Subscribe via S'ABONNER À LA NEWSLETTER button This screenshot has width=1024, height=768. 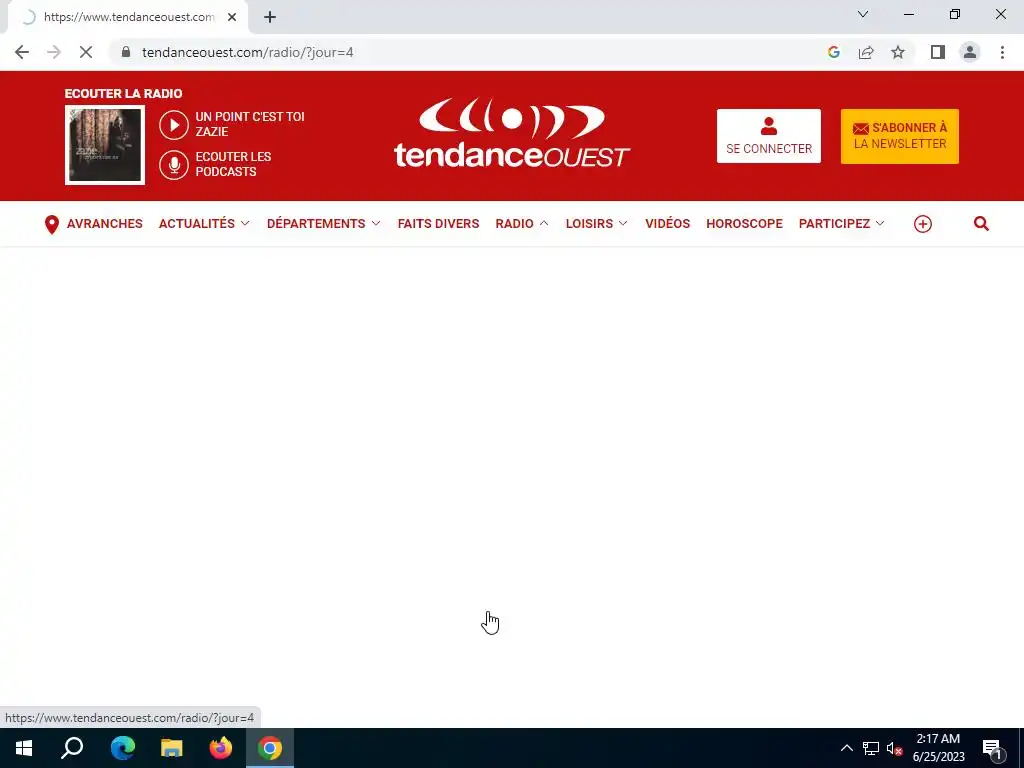coord(899,136)
